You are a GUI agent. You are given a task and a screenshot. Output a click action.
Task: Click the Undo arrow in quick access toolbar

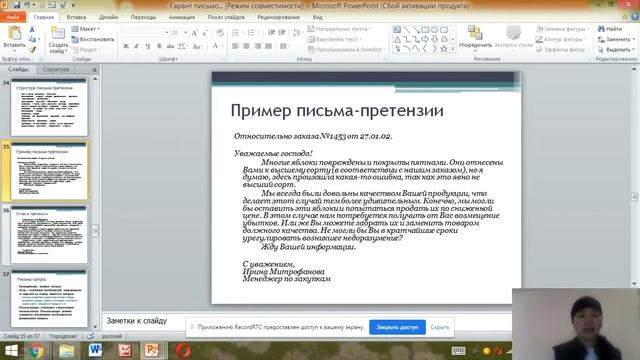click(27, 5)
